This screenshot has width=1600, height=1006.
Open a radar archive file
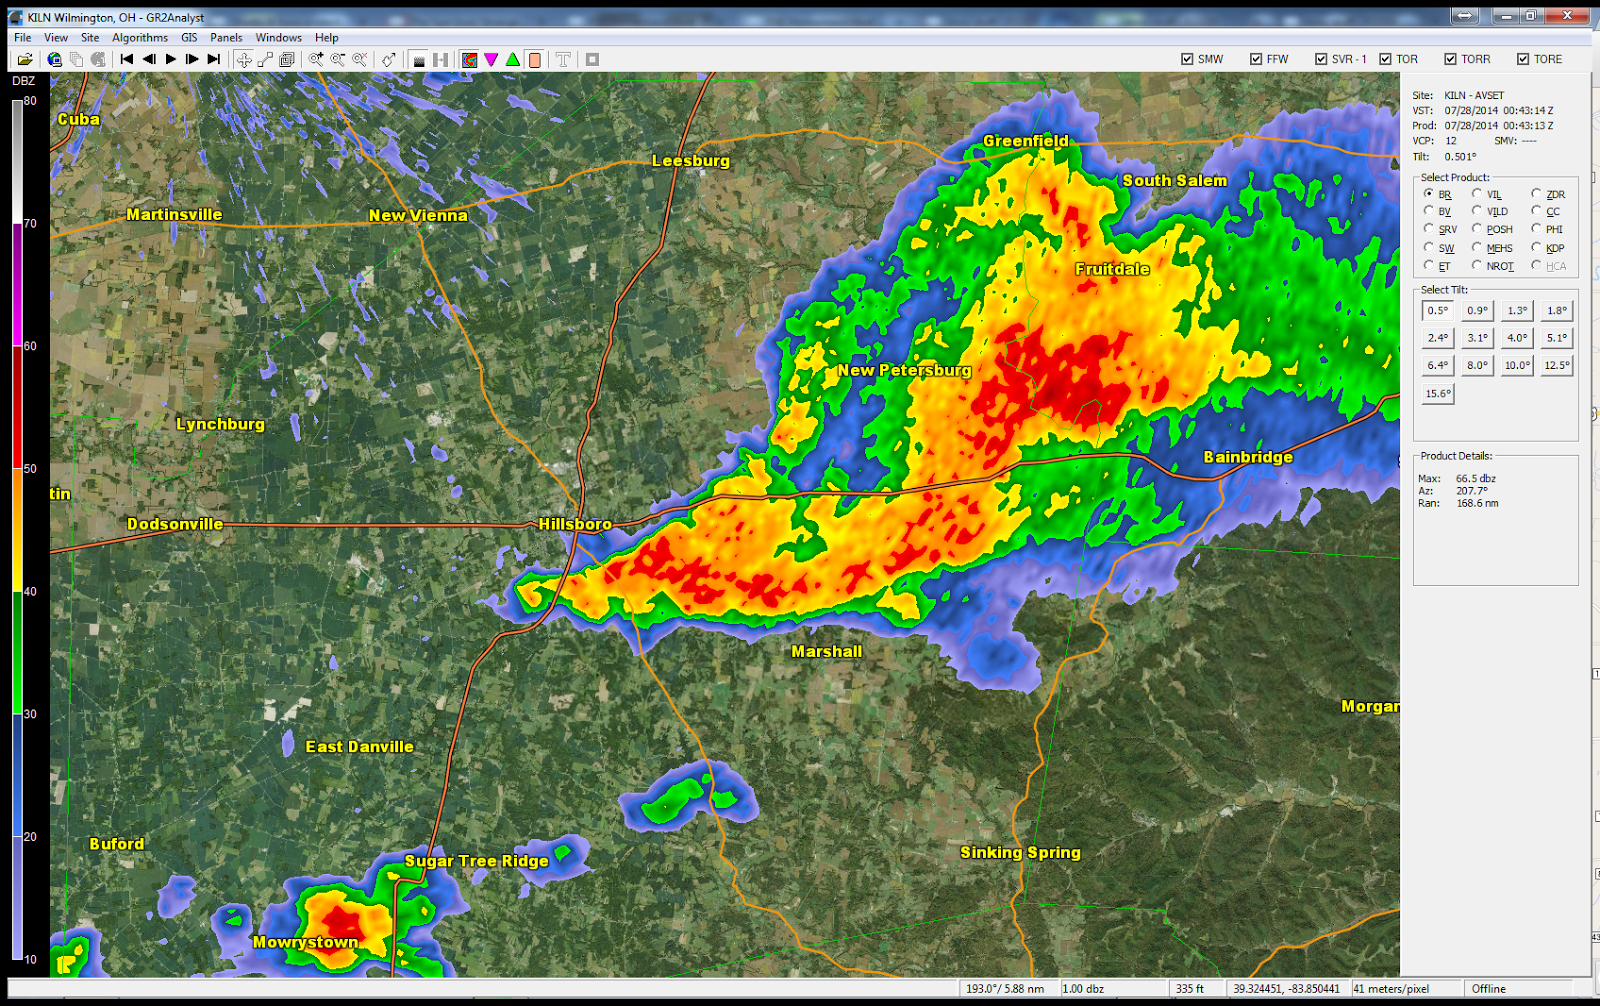point(24,58)
